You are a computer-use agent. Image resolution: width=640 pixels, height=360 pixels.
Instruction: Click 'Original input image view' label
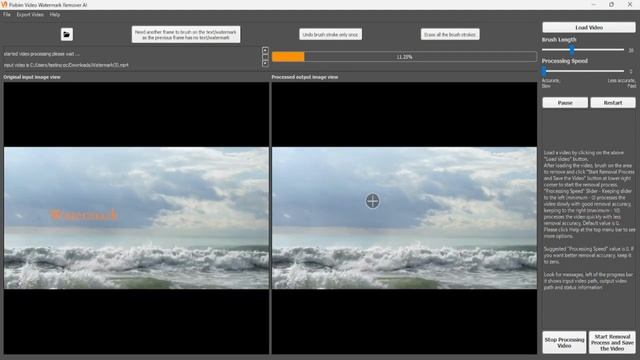click(x=32, y=77)
